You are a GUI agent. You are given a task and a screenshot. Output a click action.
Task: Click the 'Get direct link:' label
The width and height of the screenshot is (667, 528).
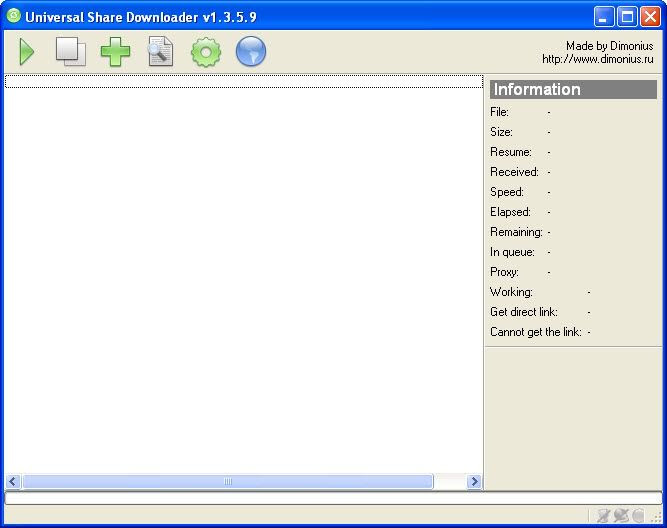[524, 312]
